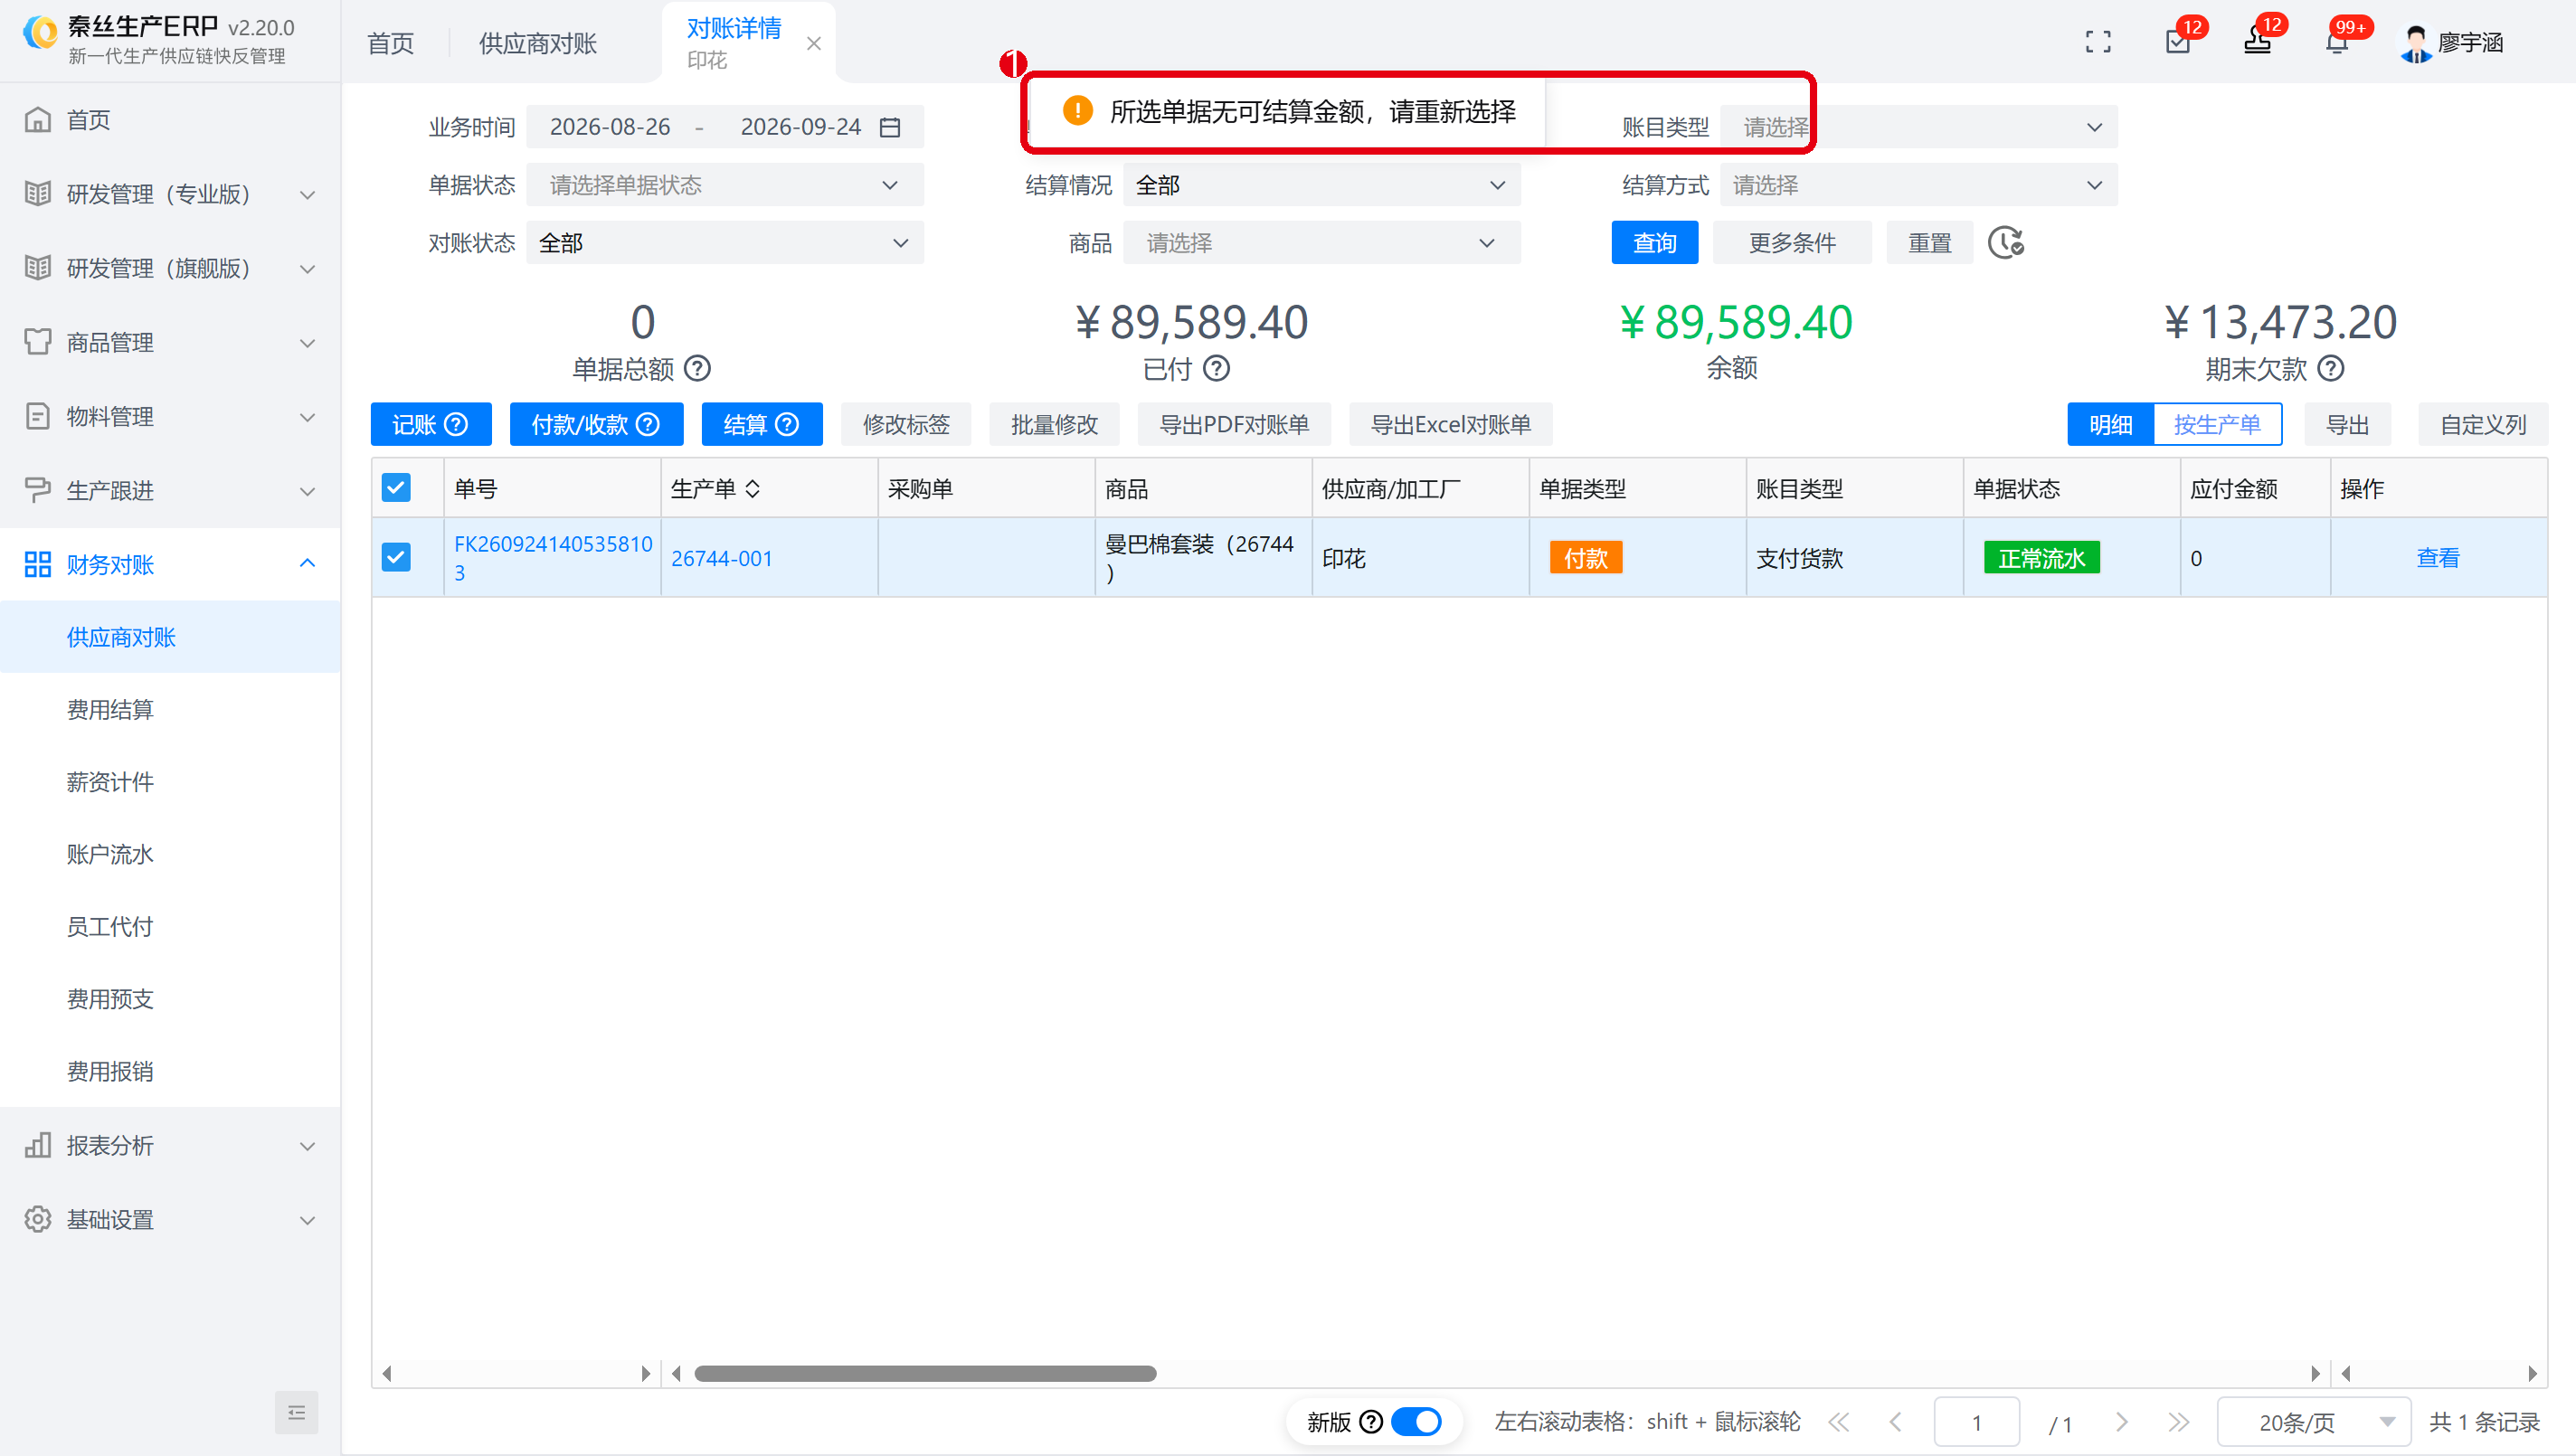Open the 20条/页 page size dropdown
The image size is (2576, 1456).
(2314, 1421)
